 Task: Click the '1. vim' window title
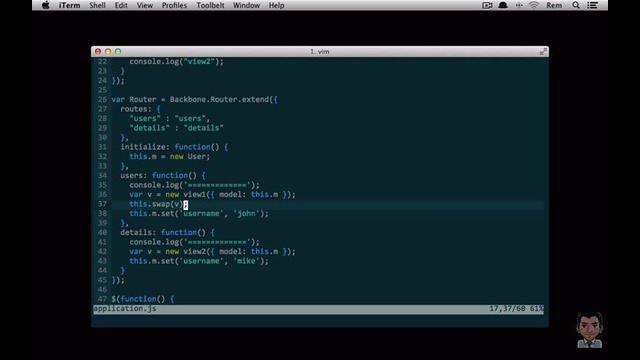pos(320,51)
